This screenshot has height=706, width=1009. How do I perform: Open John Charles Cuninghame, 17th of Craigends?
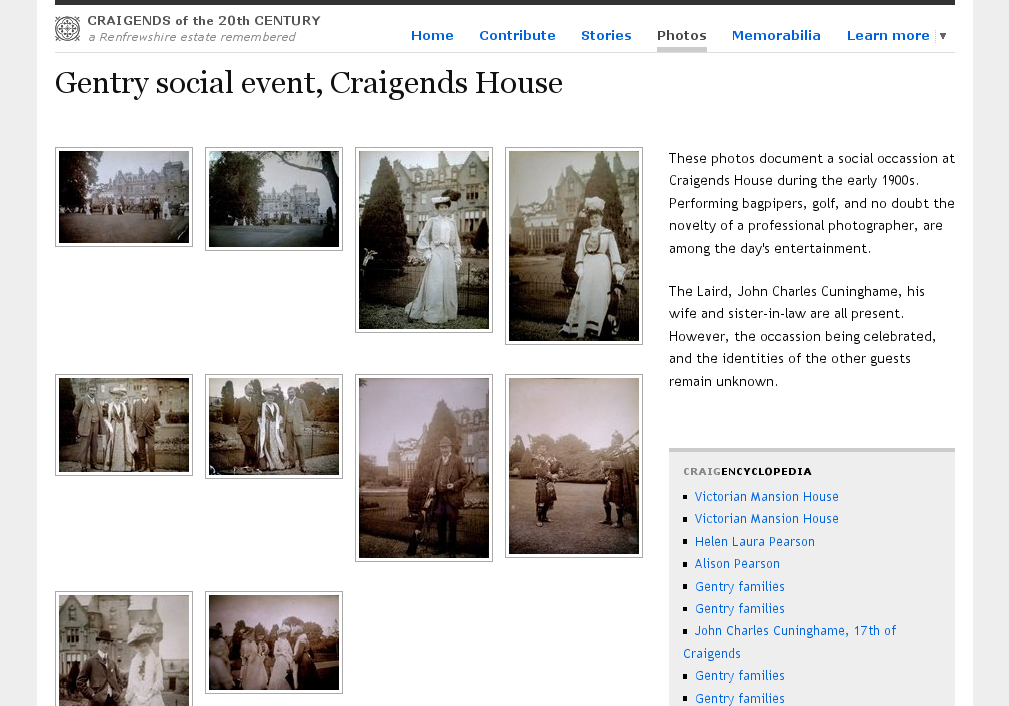(x=795, y=631)
